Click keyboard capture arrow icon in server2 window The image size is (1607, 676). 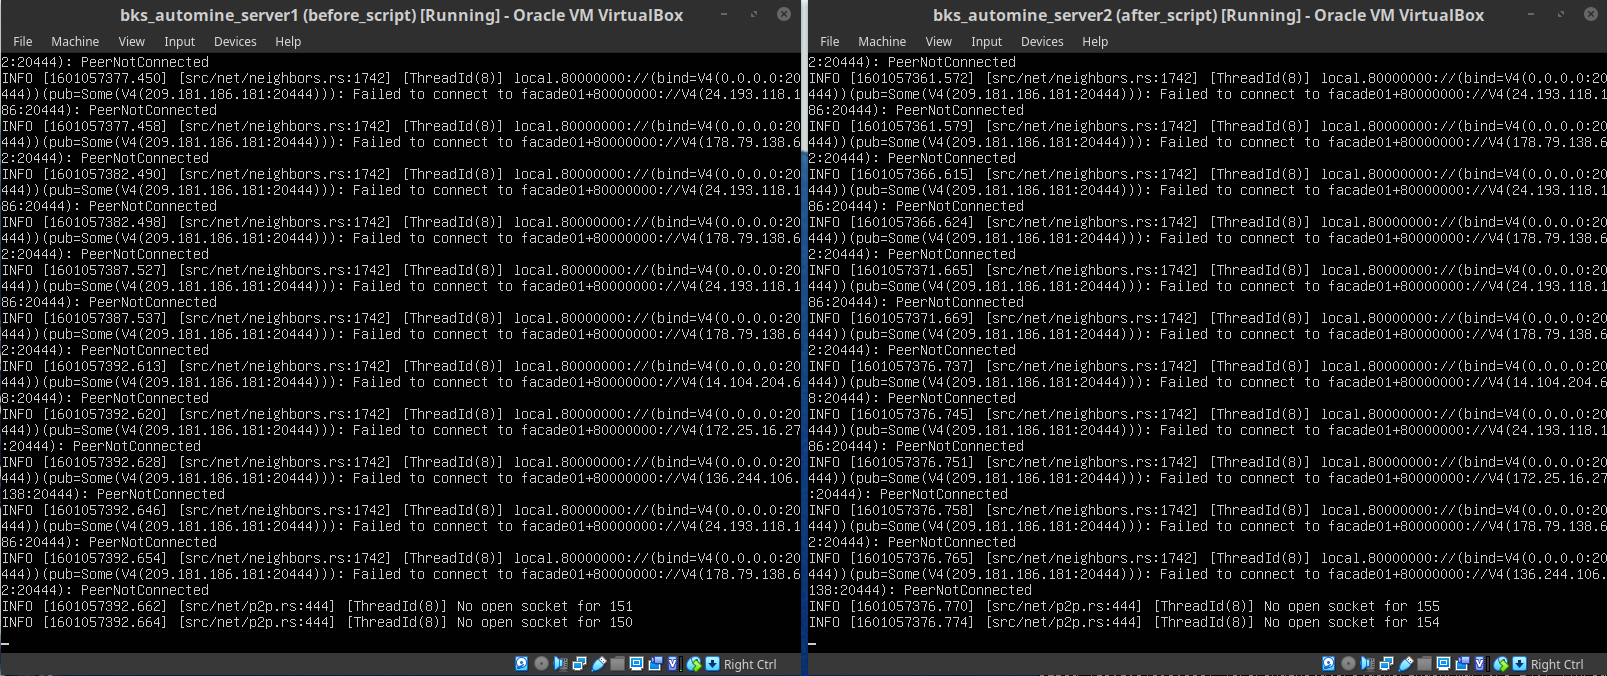pyautogui.click(x=1519, y=663)
